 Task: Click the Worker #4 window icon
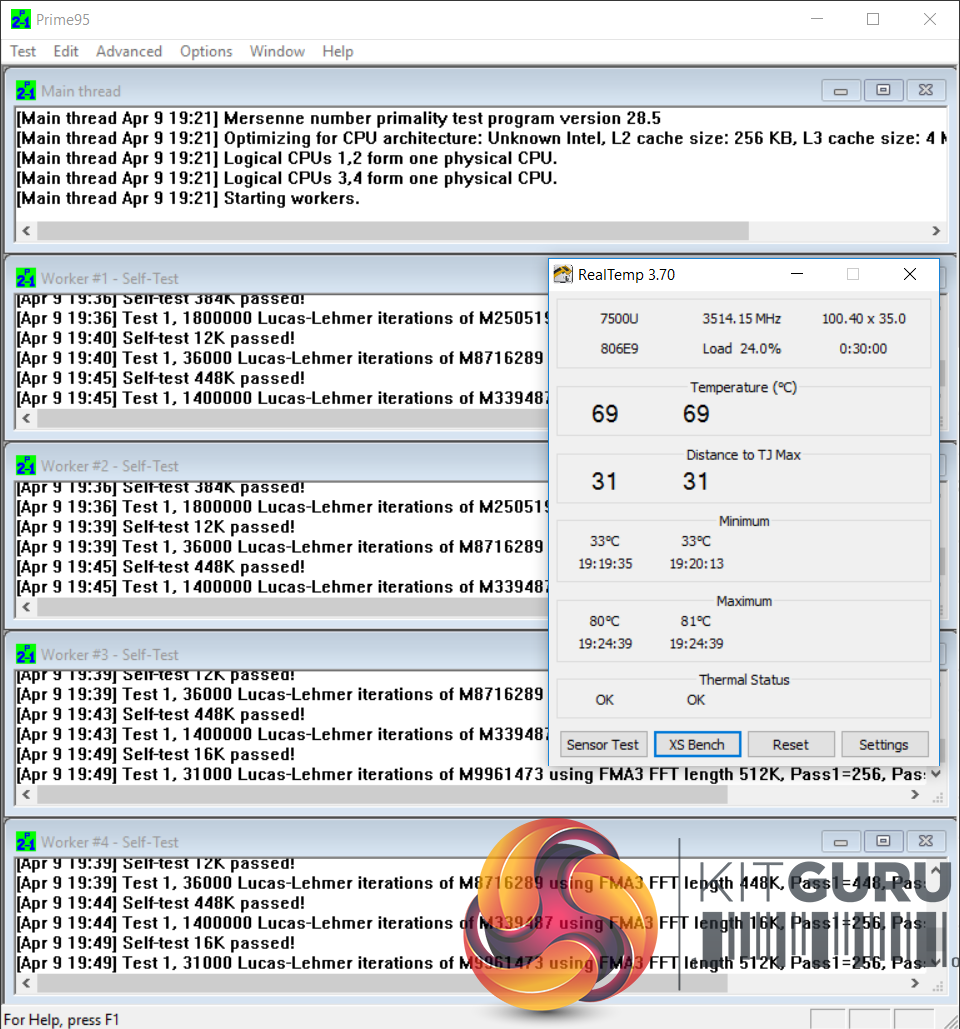[x=26, y=842]
